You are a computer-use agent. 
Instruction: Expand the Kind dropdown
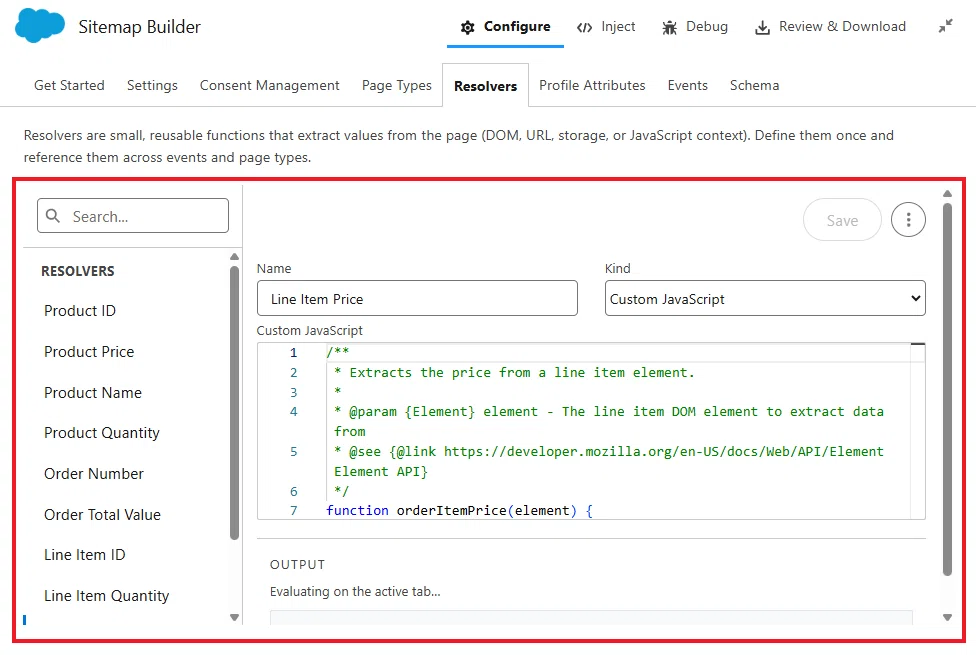[765, 298]
